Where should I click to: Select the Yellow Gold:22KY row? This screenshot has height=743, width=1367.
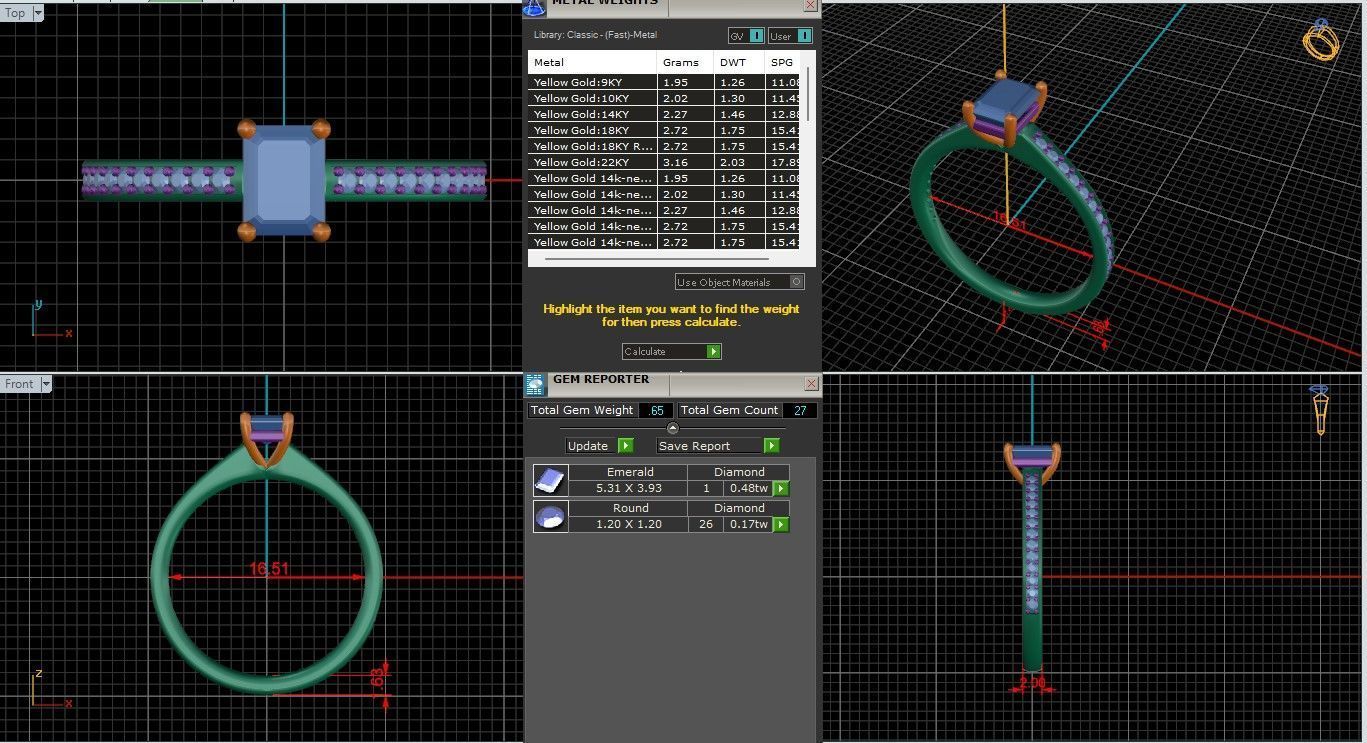tap(665, 162)
